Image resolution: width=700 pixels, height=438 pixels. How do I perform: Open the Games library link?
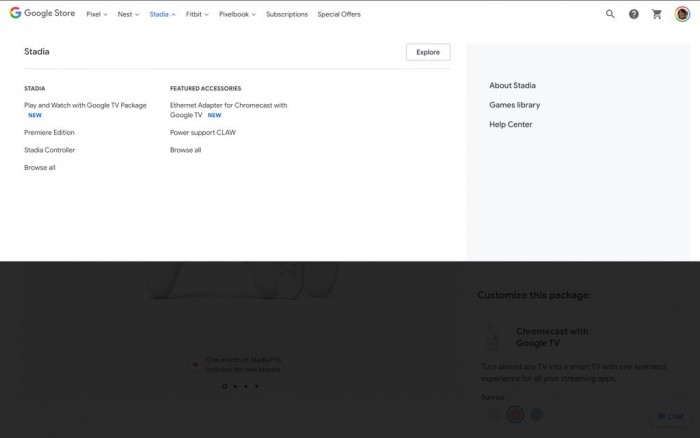point(514,105)
